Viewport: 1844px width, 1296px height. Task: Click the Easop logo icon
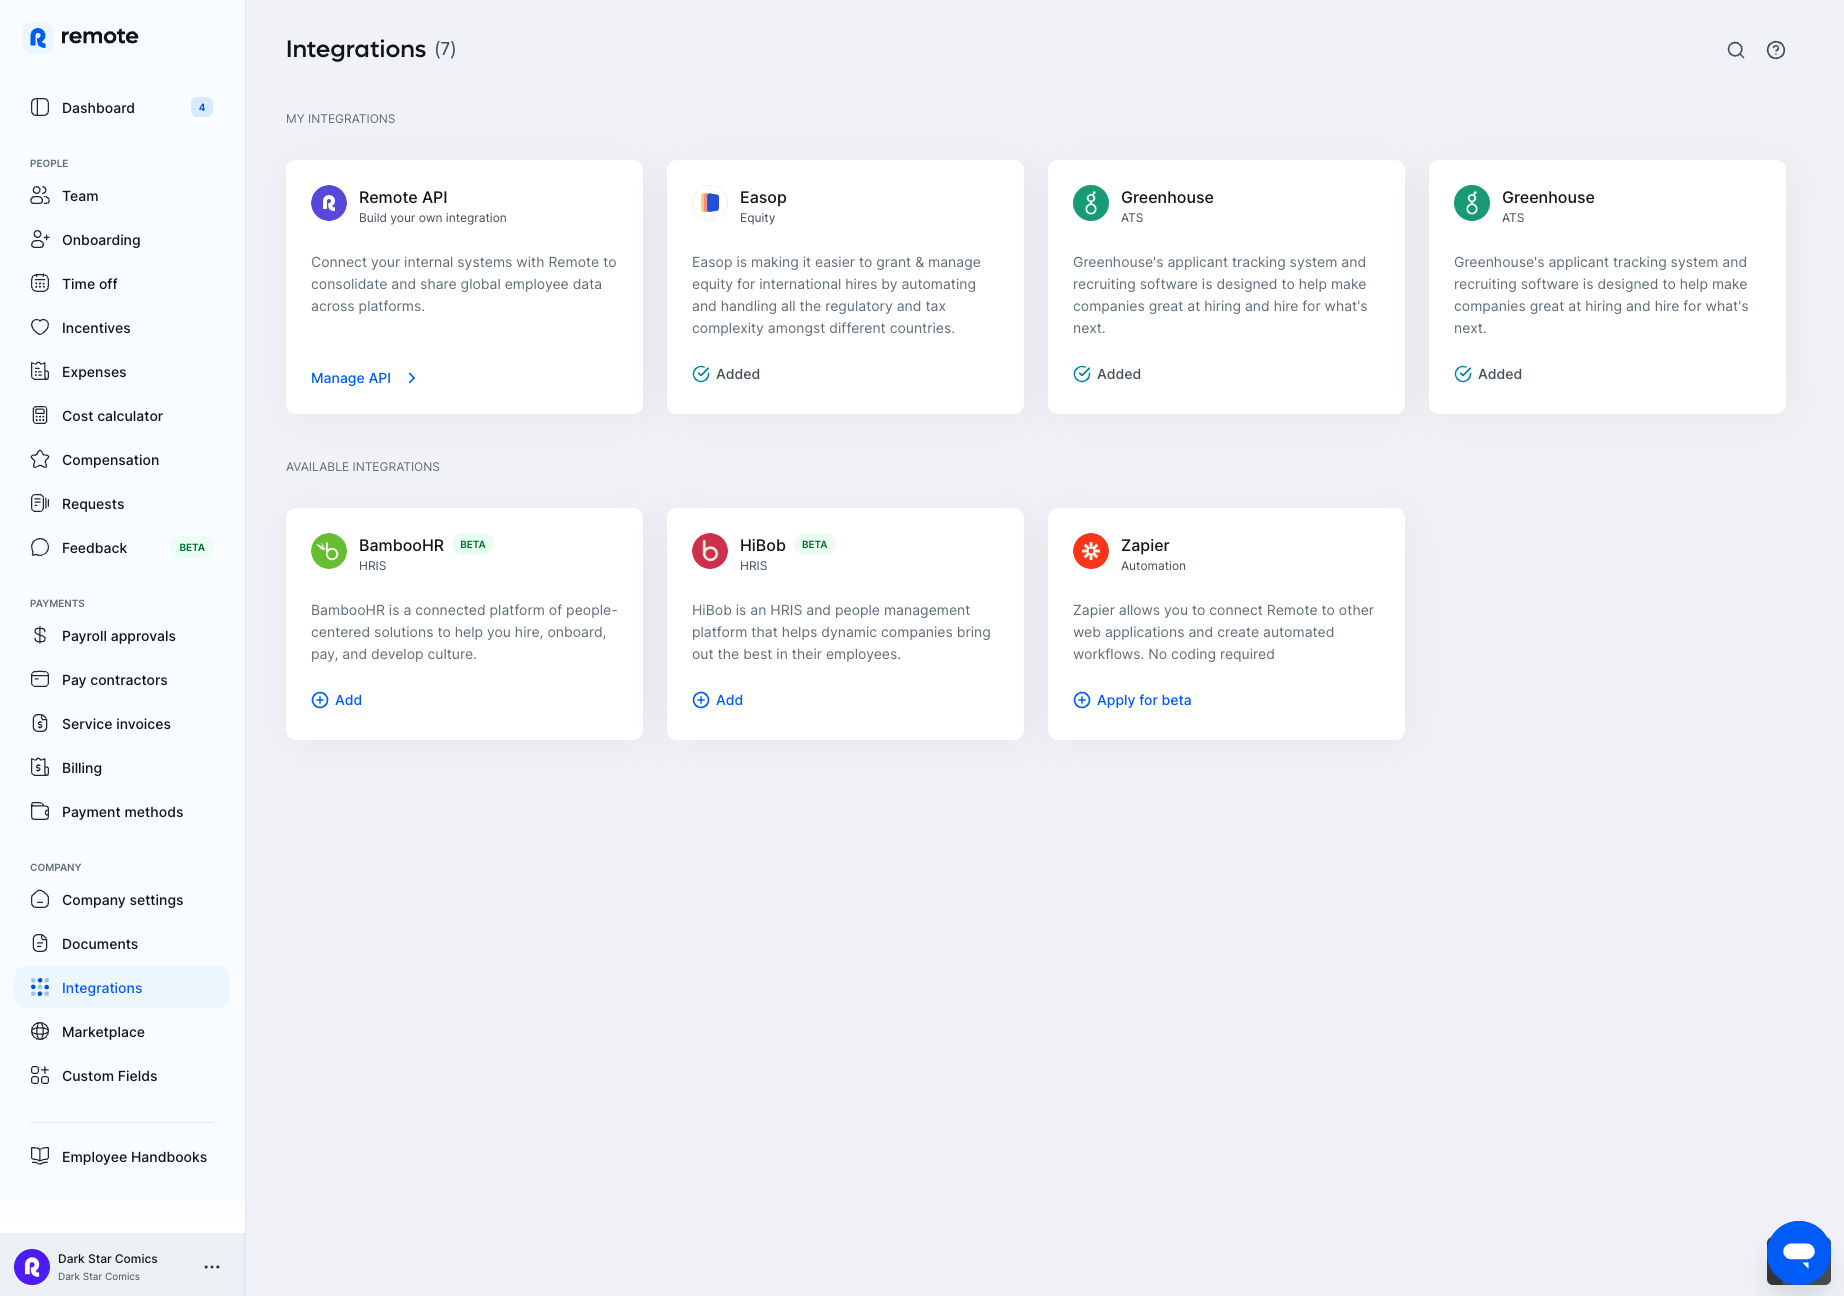[710, 203]
